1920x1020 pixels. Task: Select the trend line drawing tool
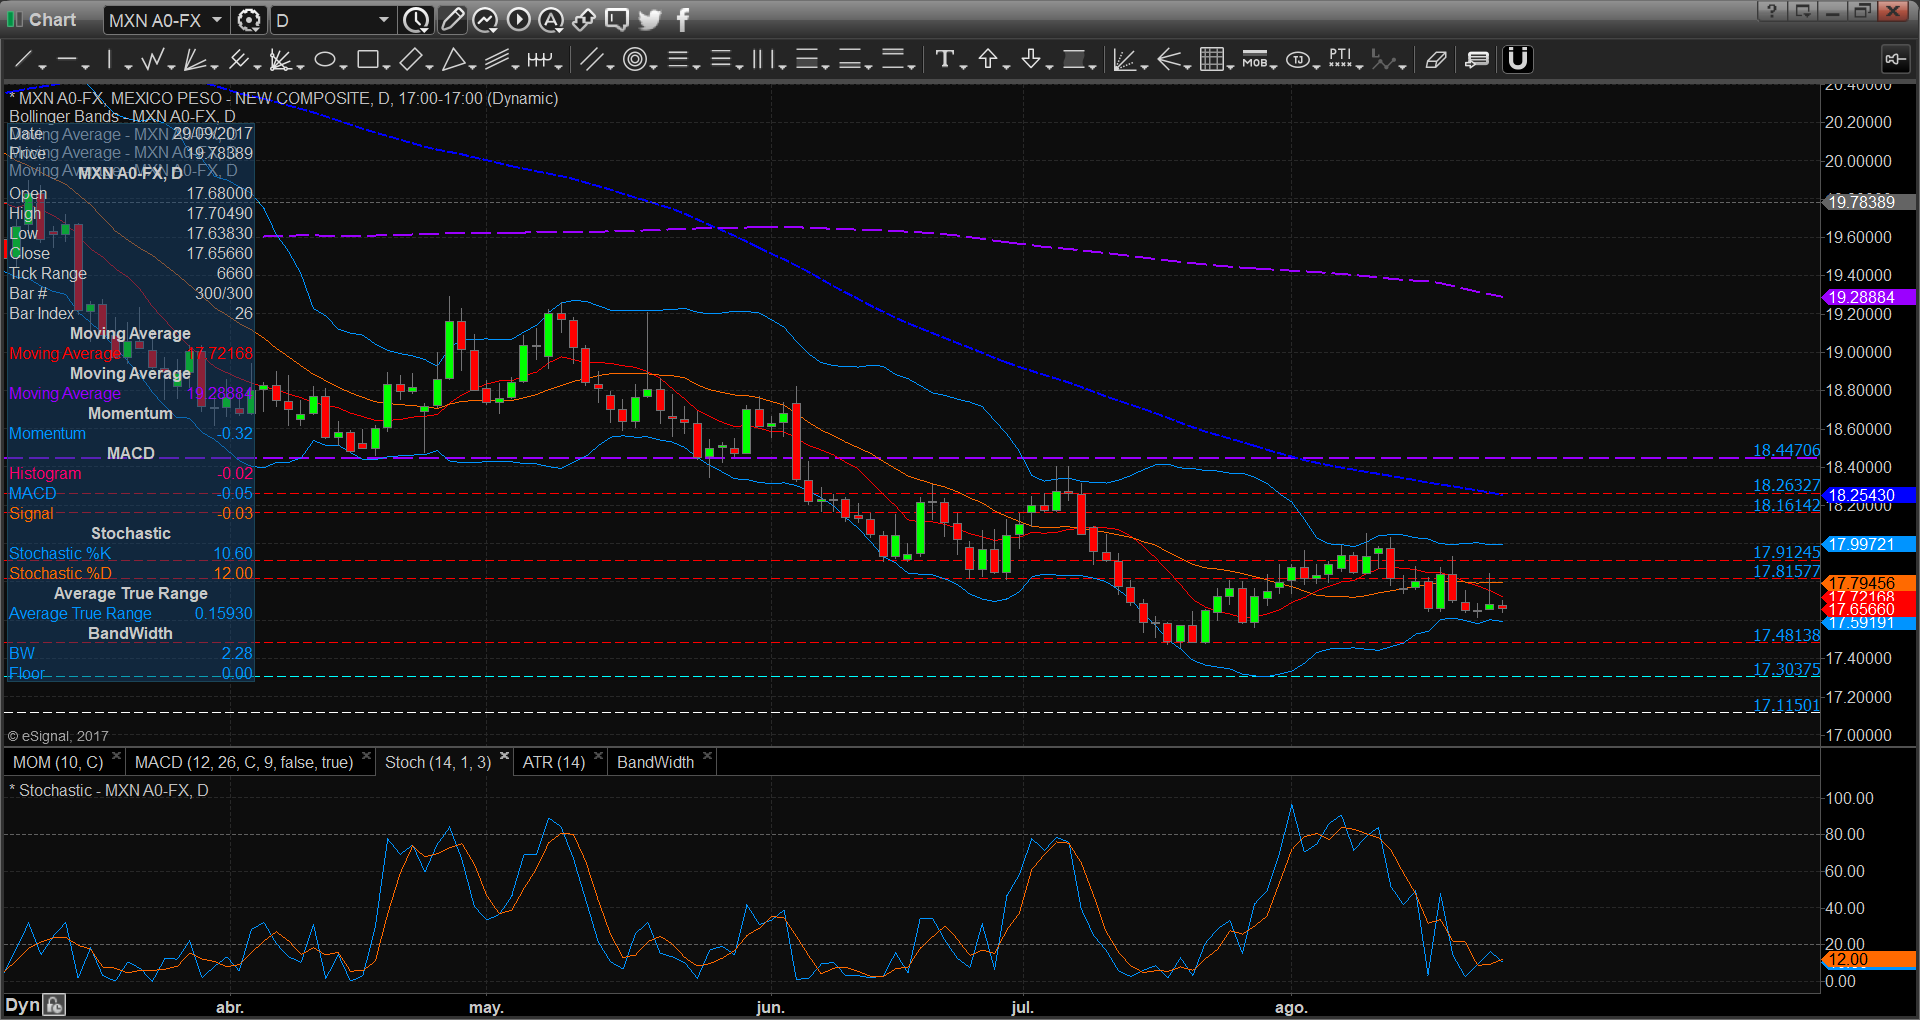pyautogui.click(x=23, y=60)
